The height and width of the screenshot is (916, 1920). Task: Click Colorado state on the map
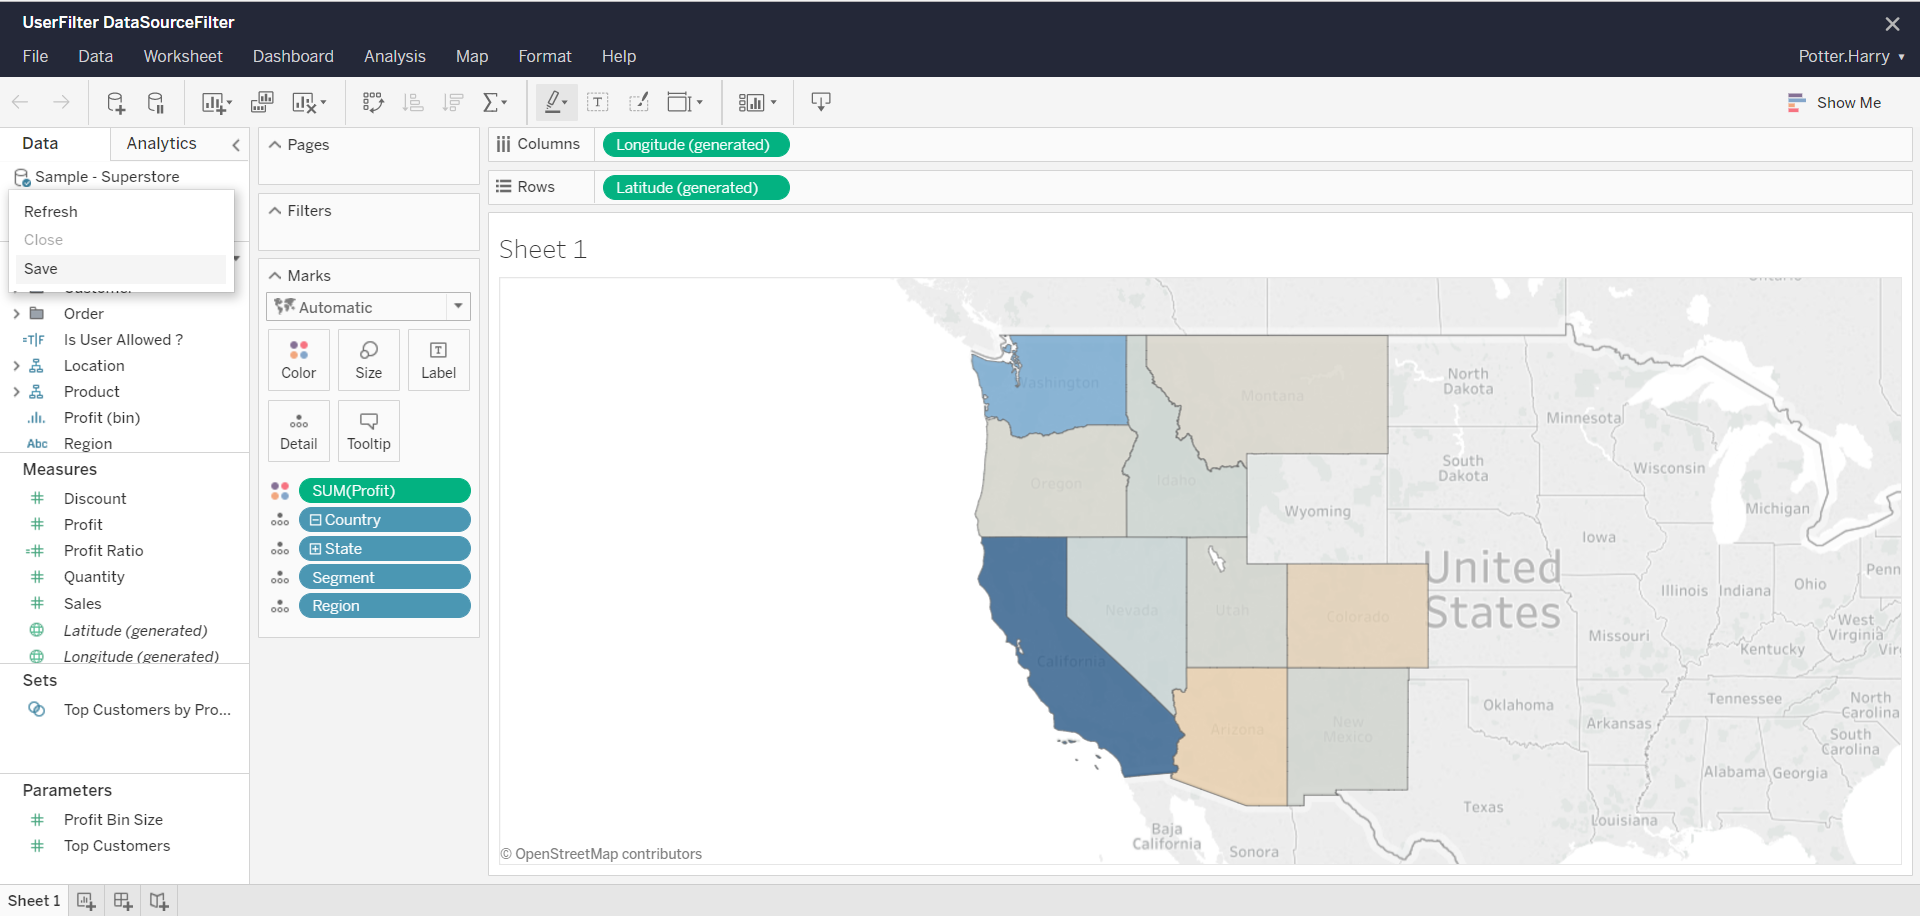point(1357,616)
